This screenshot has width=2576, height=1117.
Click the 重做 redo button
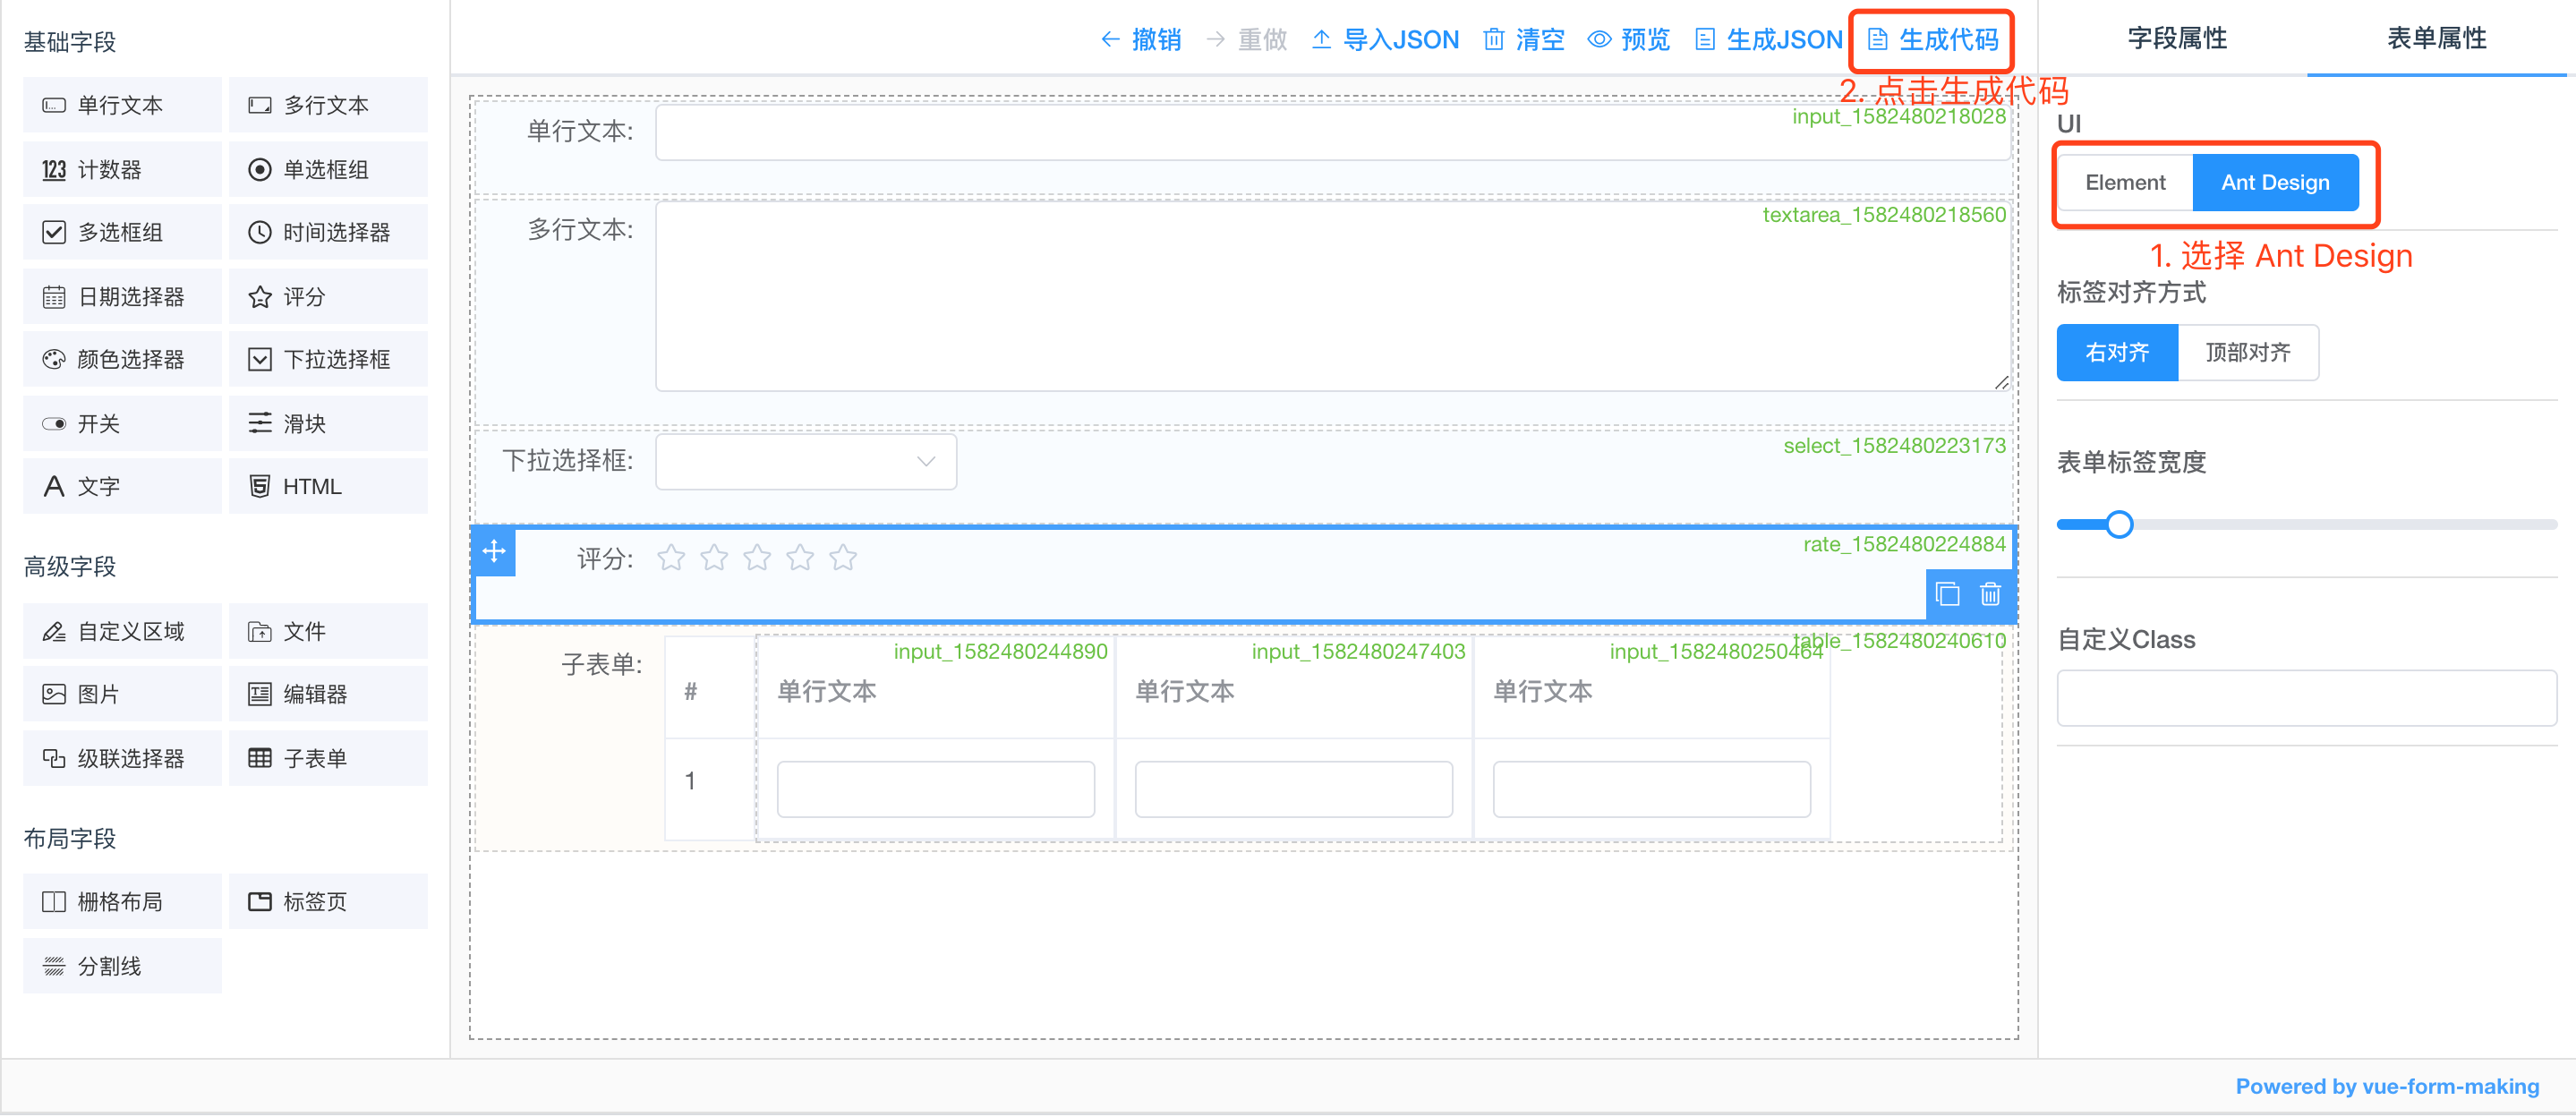click(x=1246, y=40)
